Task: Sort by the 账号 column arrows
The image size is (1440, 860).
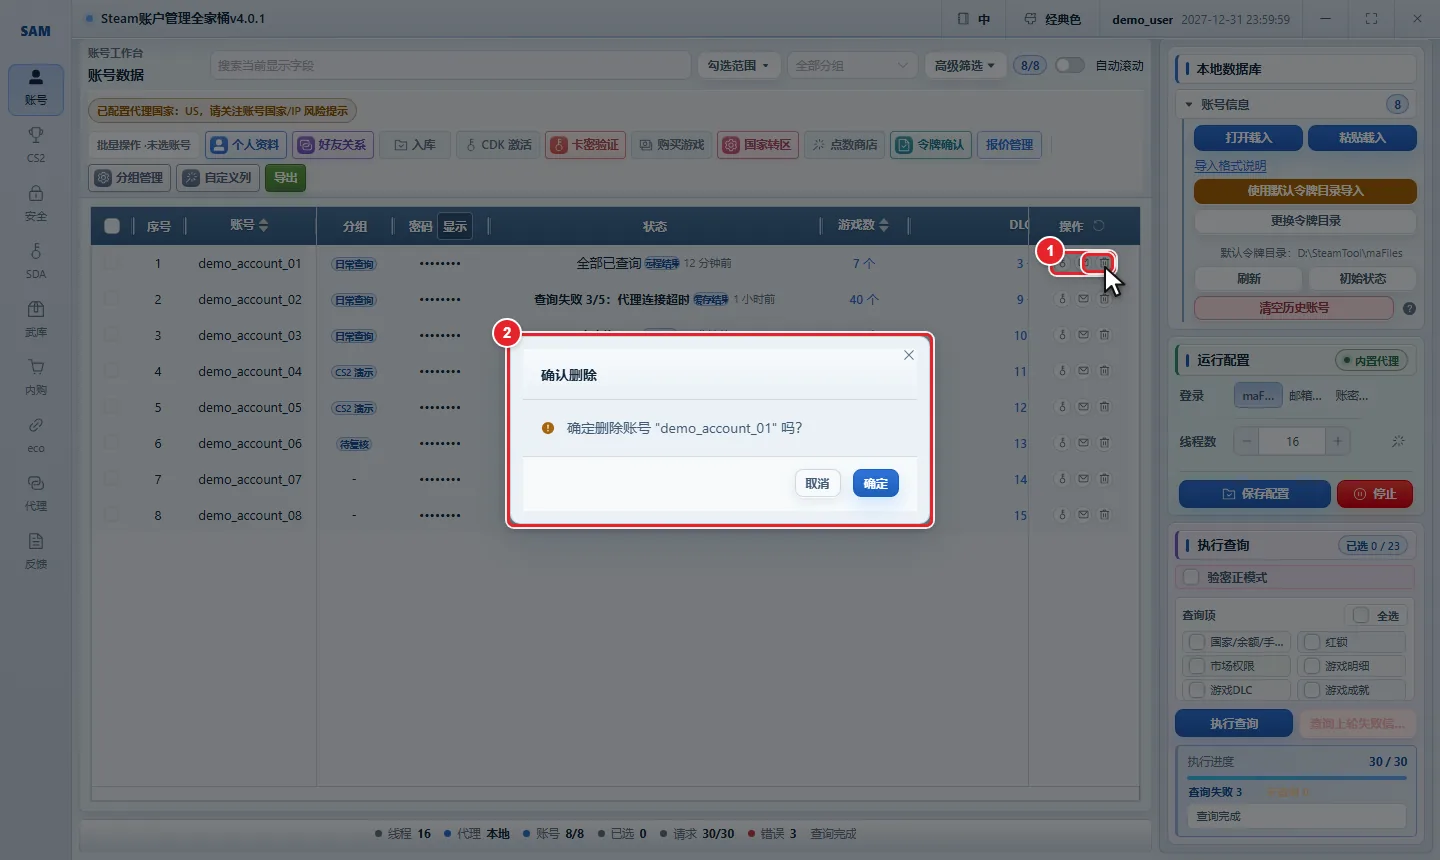Action: [264, 226]
